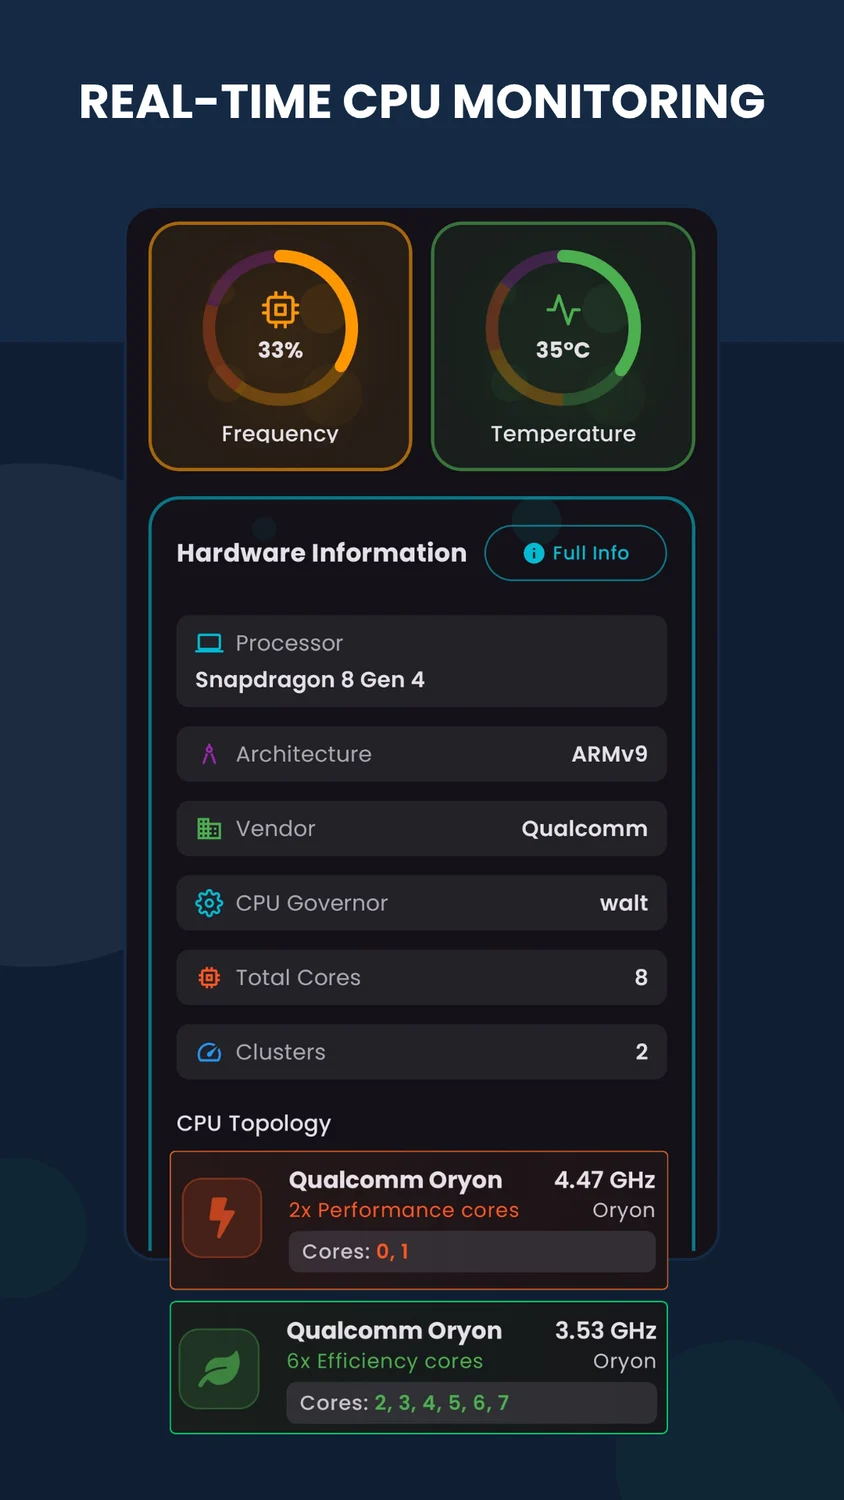Click the laptop icon beside Processor
844x1500 pixels.
(x=209, y=643)
